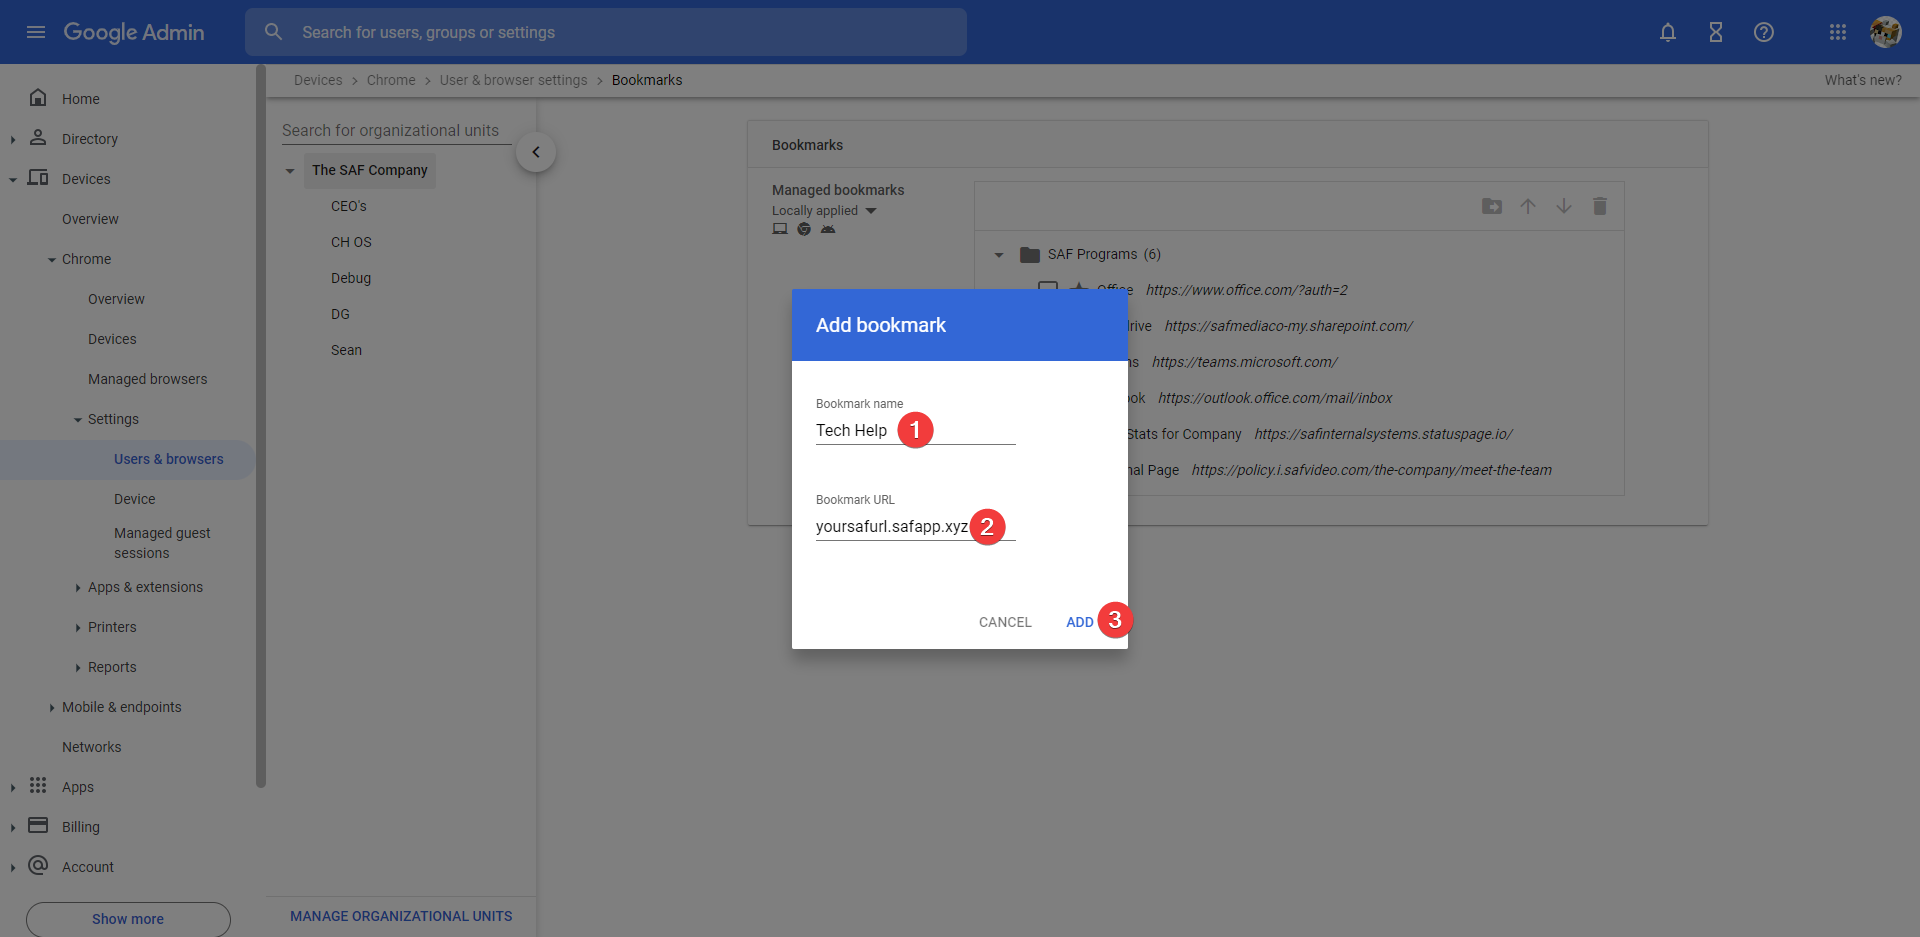This screenshot has height=937, width=1920.
Task: Click the statuspage.io bookmark URL
Action: click(1383, 434)
